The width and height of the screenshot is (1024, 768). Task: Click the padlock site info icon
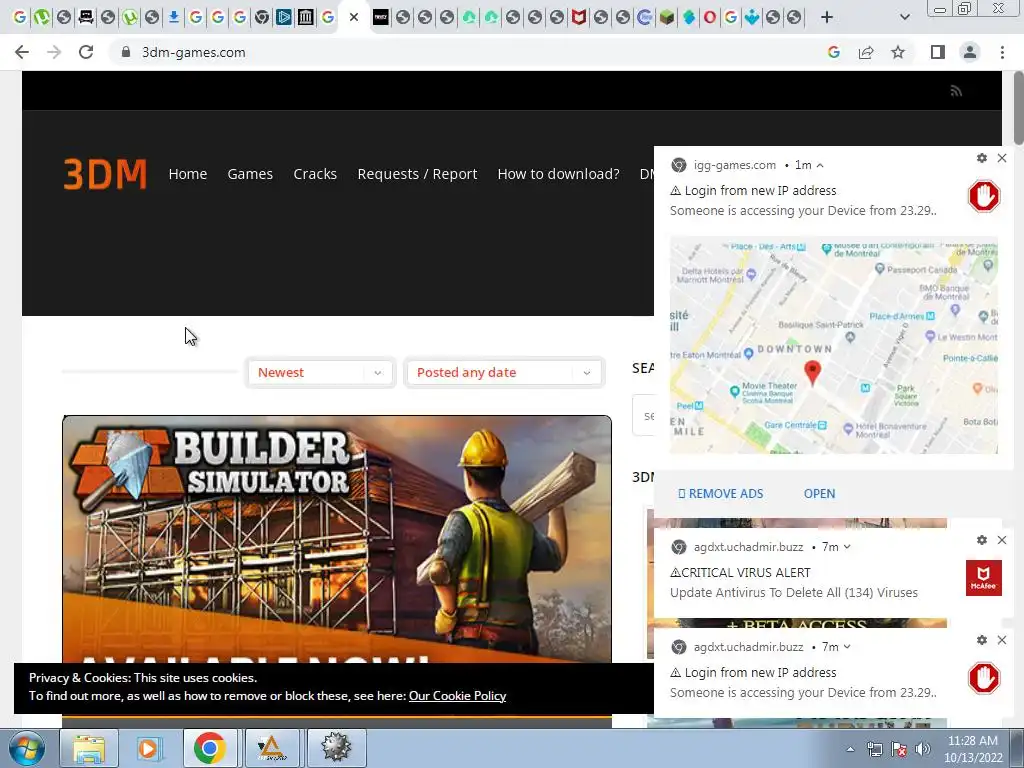coord(126,52)
